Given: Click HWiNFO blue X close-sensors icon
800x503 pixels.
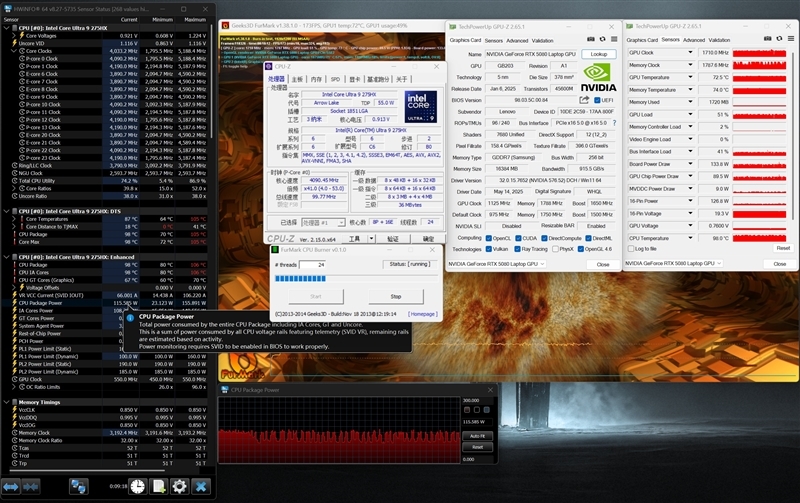Looking at the screenshot, I should click(201, 487).
